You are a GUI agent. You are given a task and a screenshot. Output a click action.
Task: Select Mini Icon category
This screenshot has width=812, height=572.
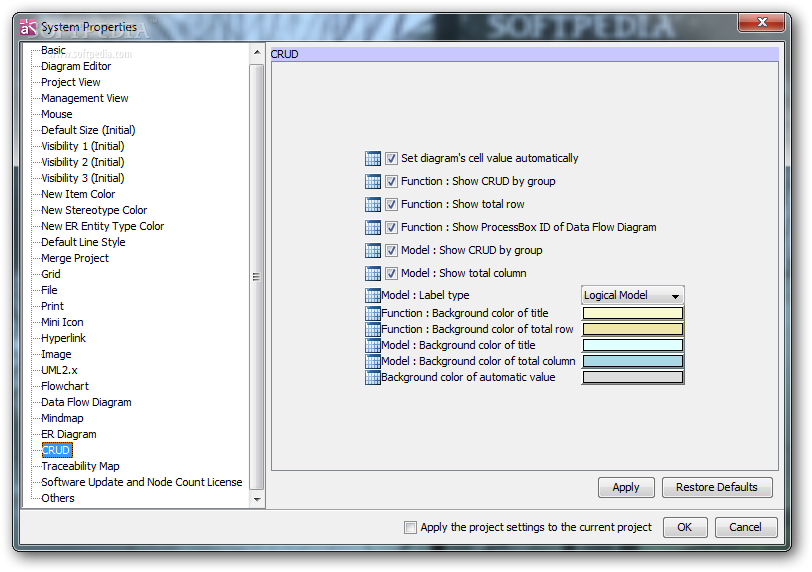(x=62, y=322)
